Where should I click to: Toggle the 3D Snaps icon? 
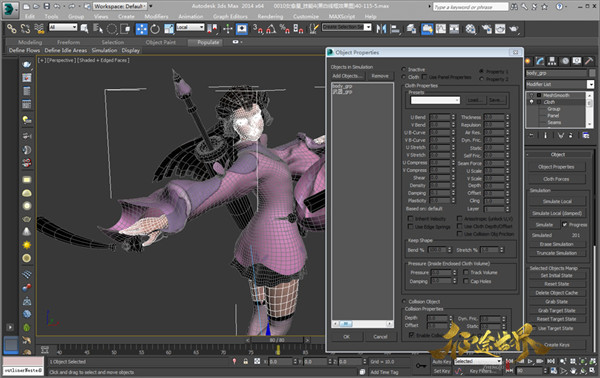258,29
